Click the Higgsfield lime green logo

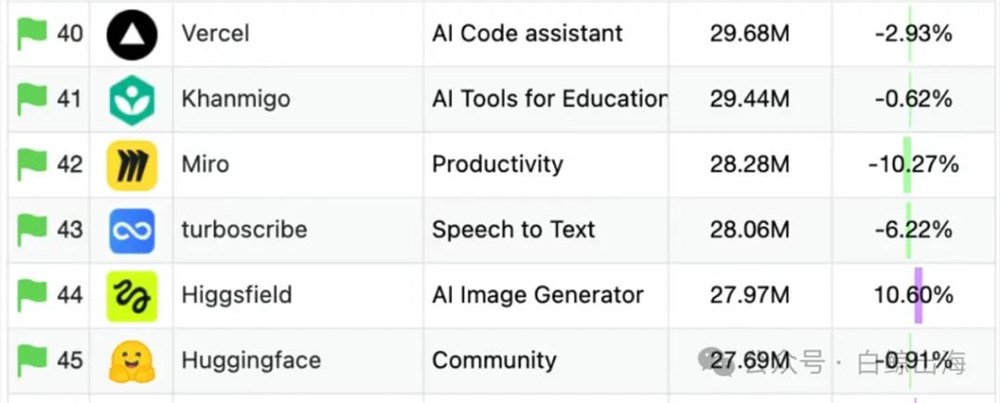(132, 296)
